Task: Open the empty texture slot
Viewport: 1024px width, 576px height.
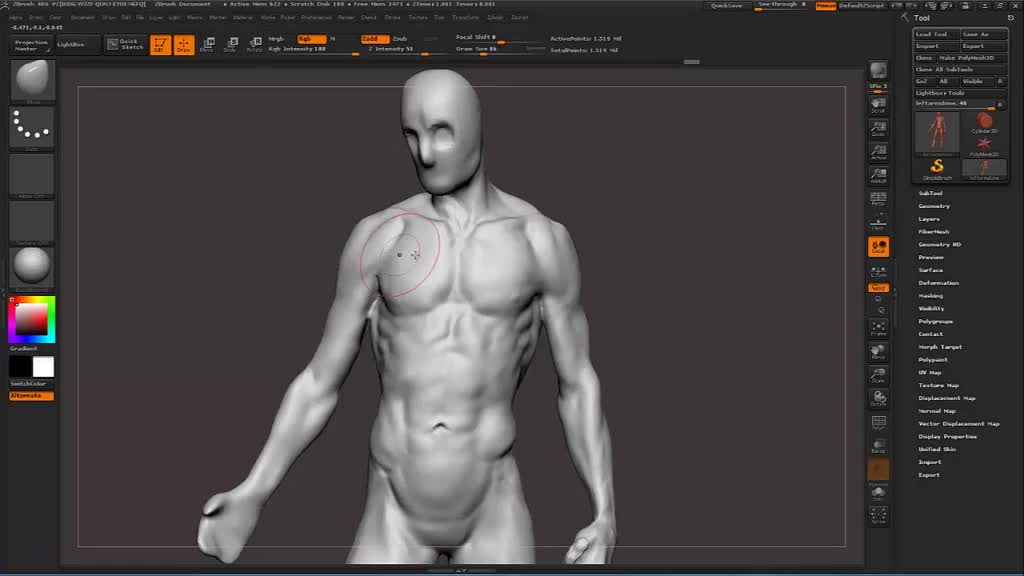Action: 32,223
